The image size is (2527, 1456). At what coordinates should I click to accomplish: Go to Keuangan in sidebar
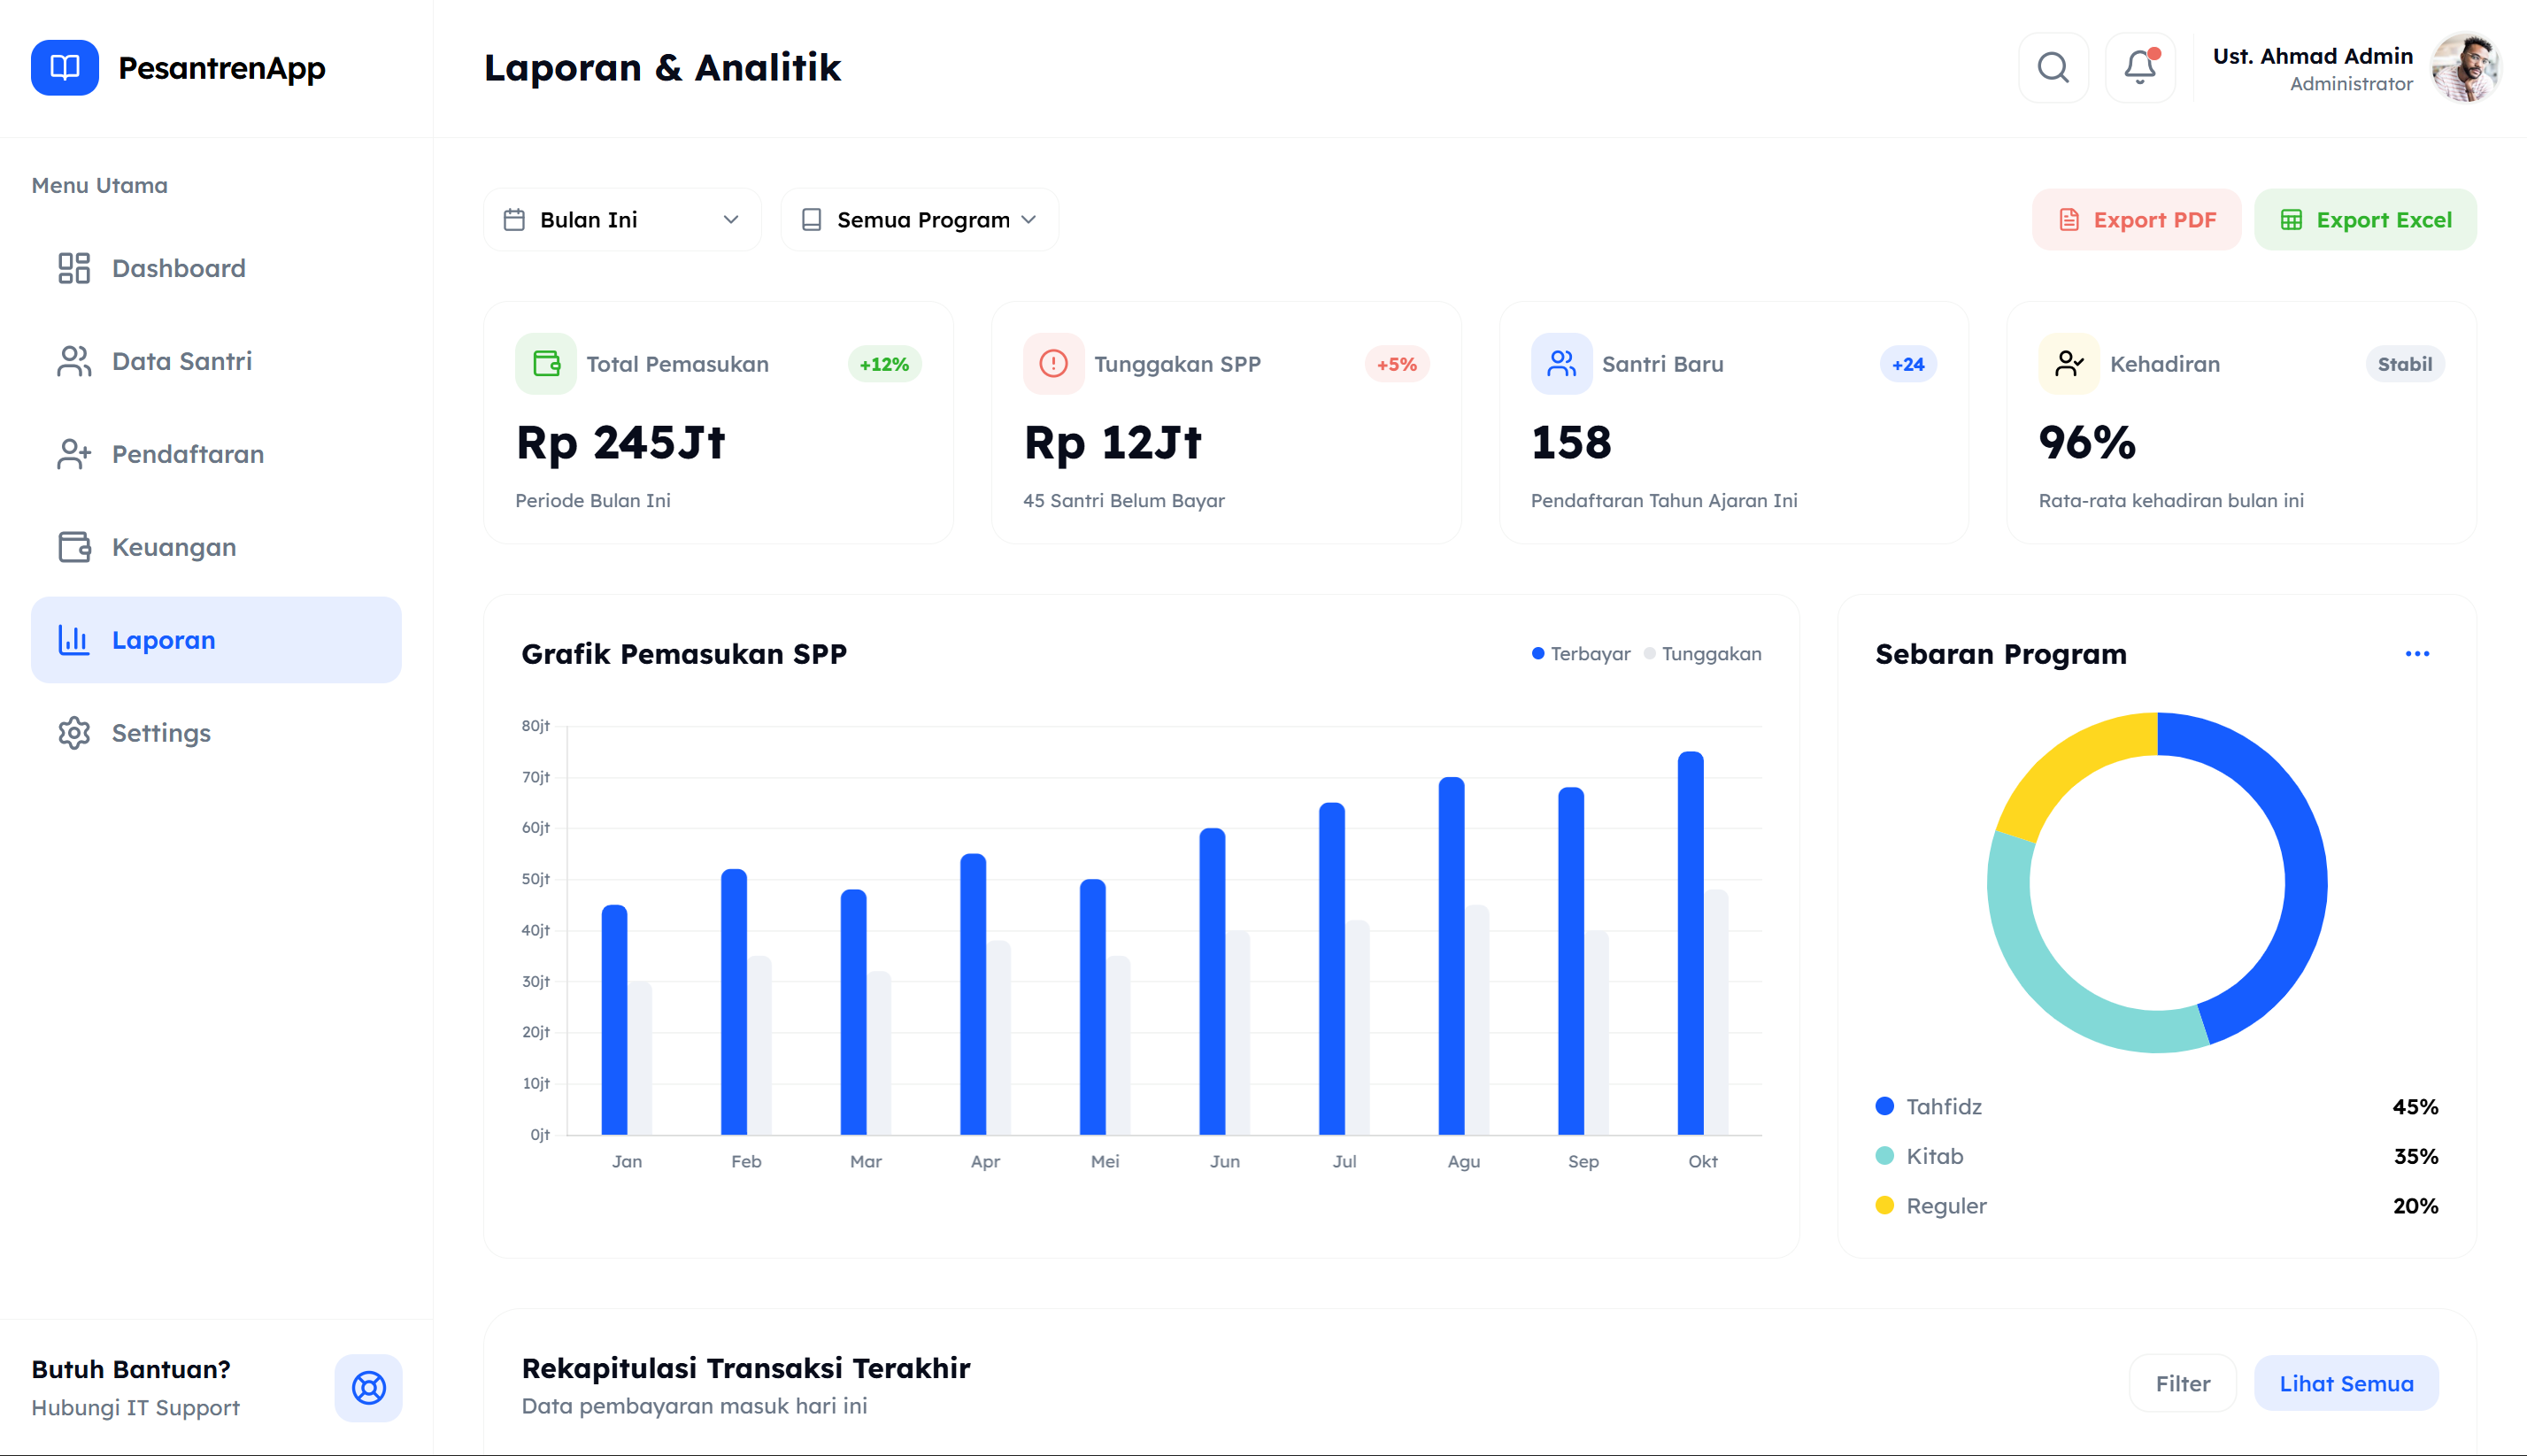pyautogui.click(x=174, y=547)
